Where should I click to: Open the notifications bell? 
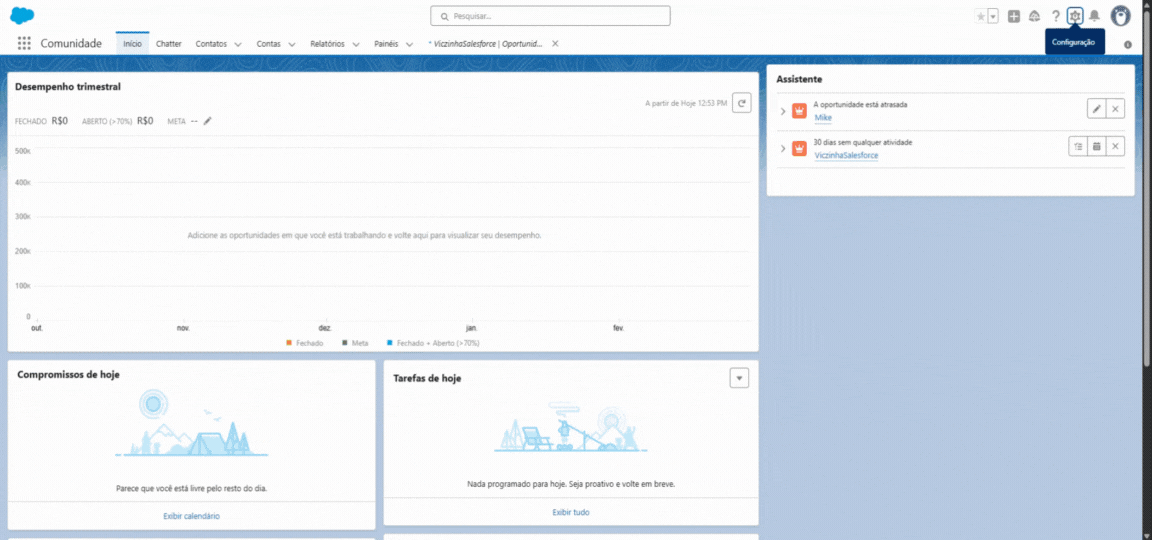pyautogui.click(x=1094, y=16)
